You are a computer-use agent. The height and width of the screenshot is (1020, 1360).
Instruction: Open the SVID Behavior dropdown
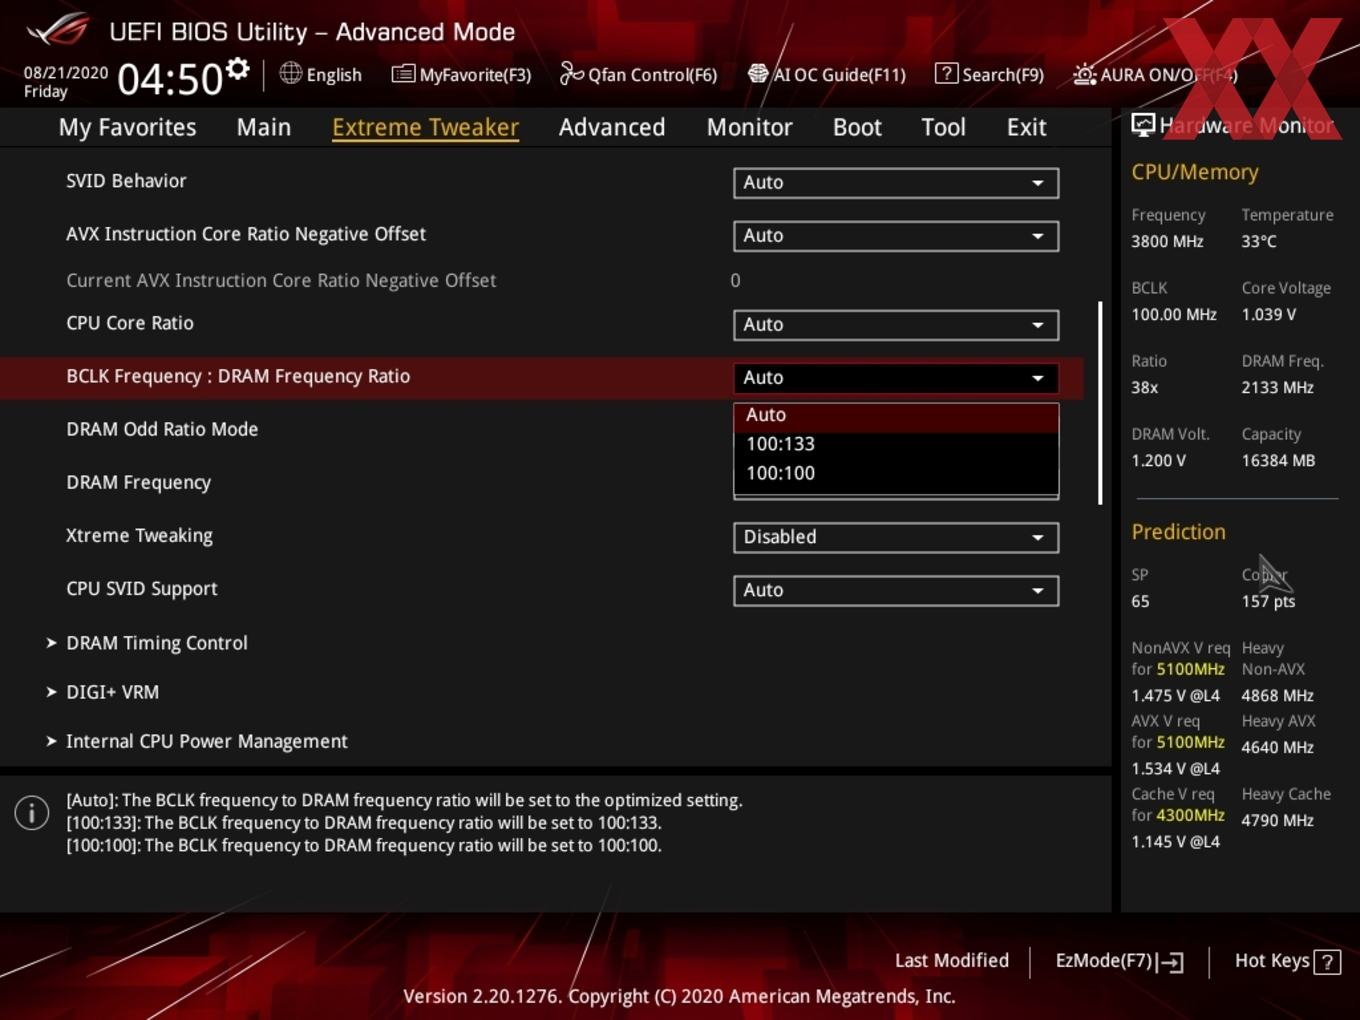(x=896, y=183)
